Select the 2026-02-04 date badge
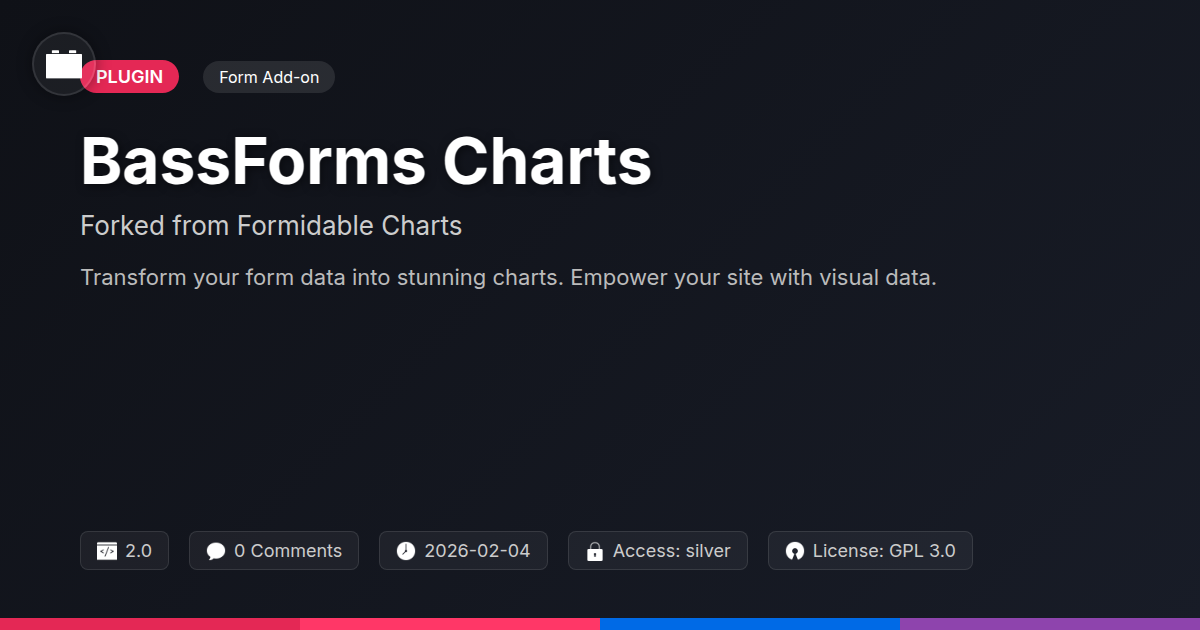This screenshot has width=1200, height=630. [463, 551]
